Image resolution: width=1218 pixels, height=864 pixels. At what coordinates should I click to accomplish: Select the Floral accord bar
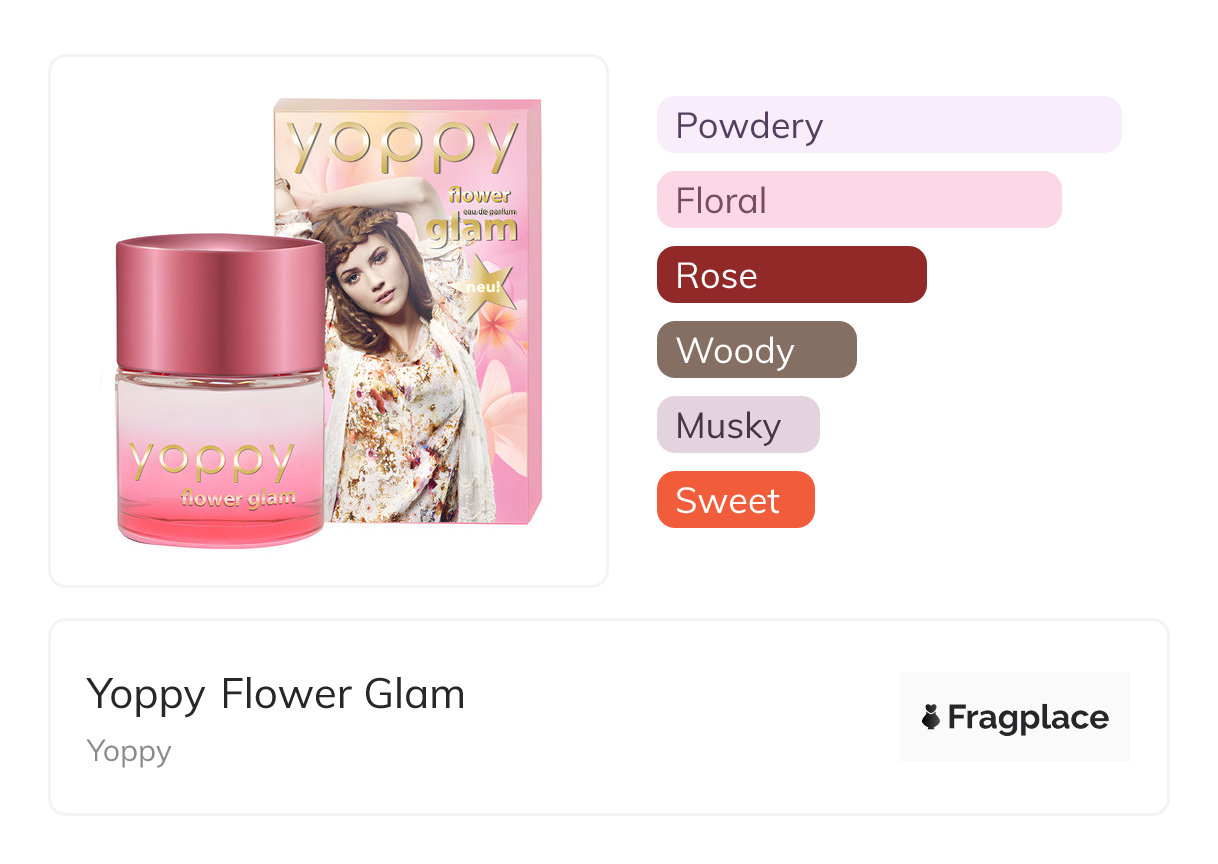[x=858, y=200]
